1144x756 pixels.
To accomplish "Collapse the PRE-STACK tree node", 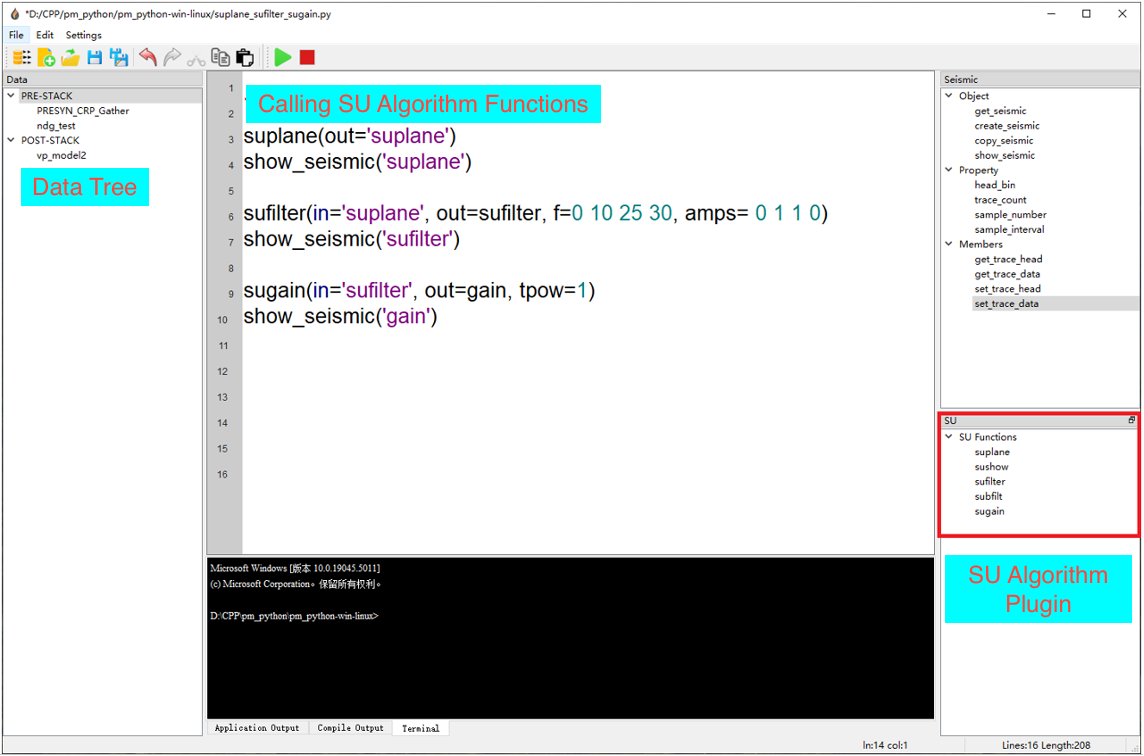I will pos(12,96).
